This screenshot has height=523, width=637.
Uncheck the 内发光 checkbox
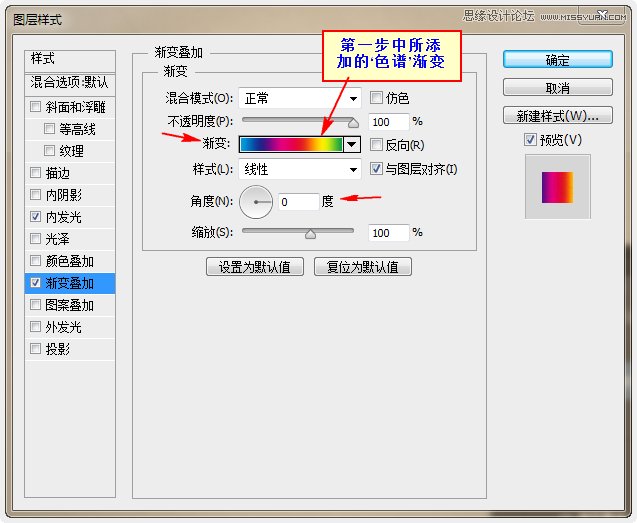pos(35,217)
